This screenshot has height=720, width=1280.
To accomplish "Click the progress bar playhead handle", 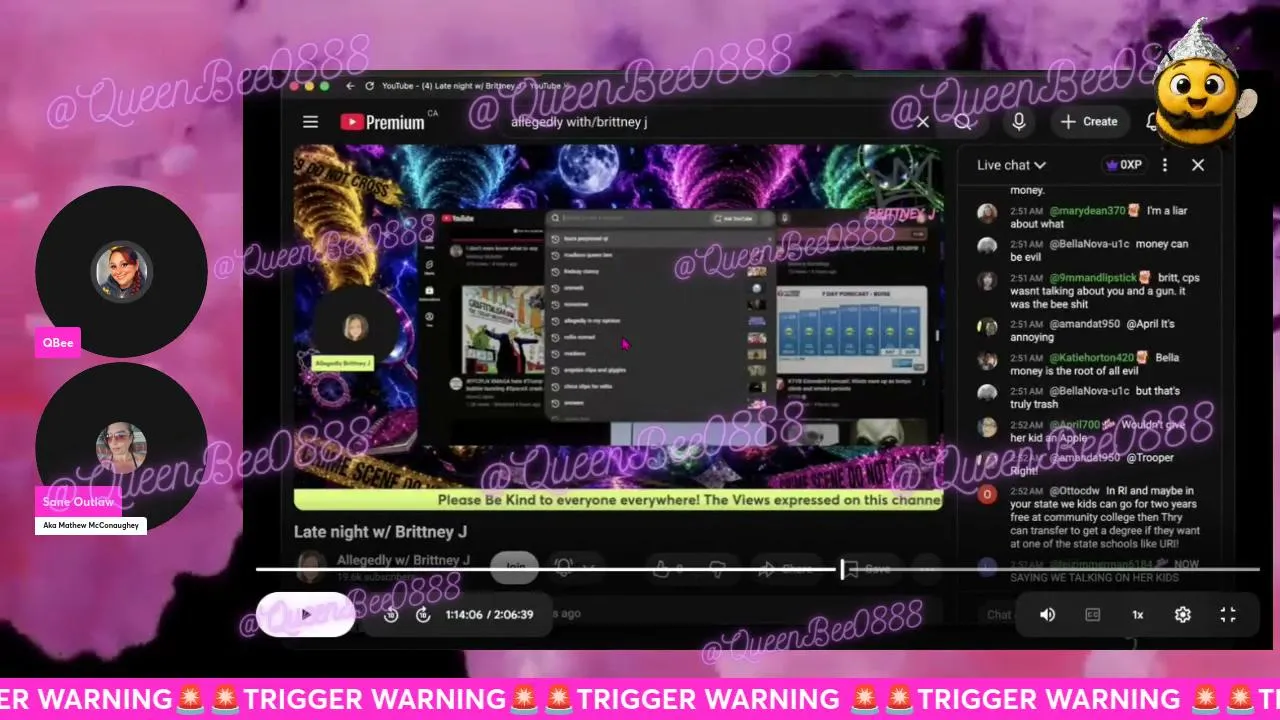I will [842, 569].
